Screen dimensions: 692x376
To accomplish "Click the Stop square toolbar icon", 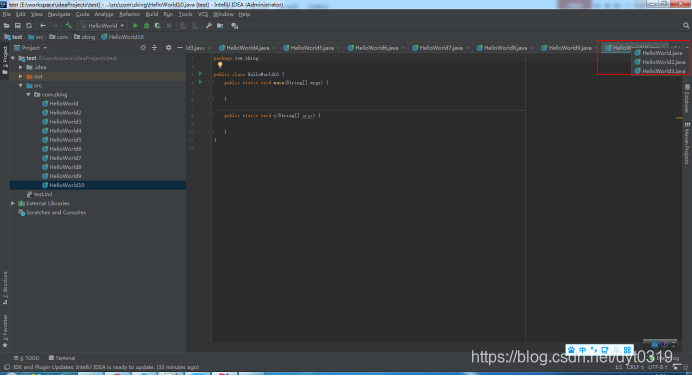I will coord(169,26).
